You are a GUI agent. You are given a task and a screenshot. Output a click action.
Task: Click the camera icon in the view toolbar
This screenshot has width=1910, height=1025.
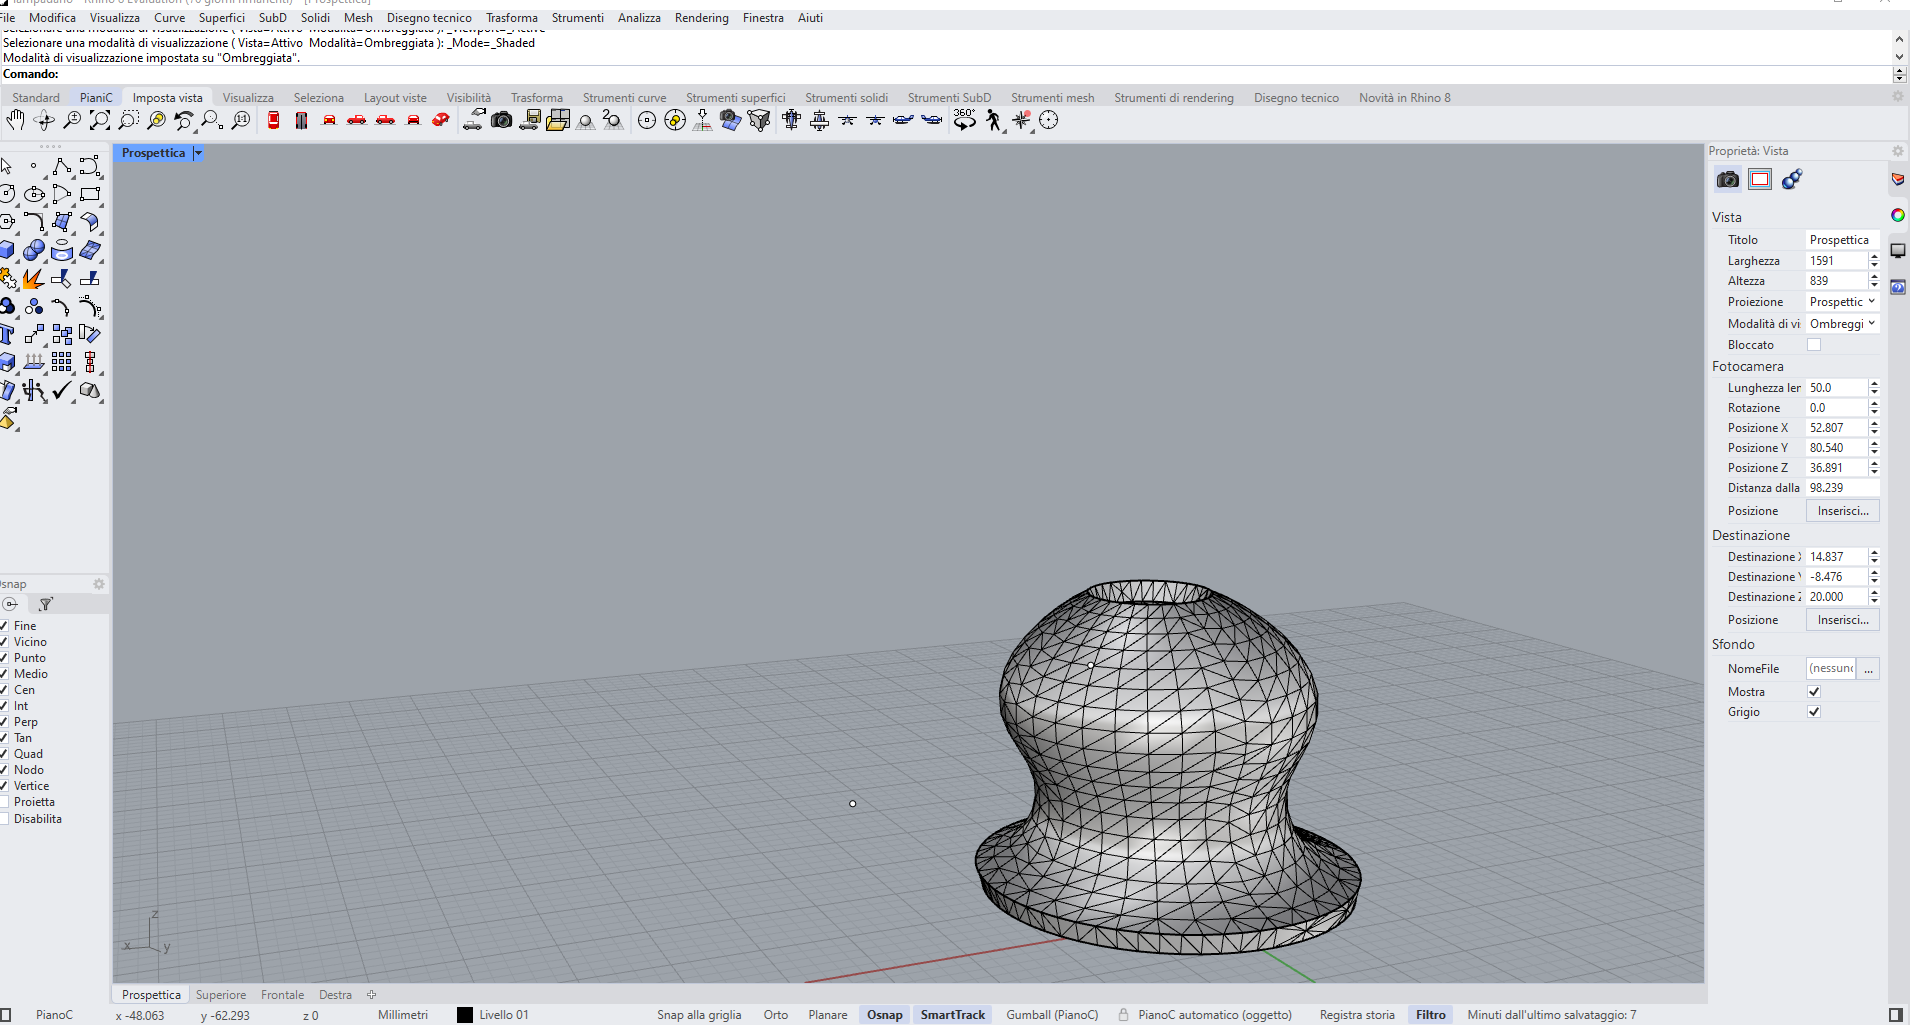tap(501, 121)
